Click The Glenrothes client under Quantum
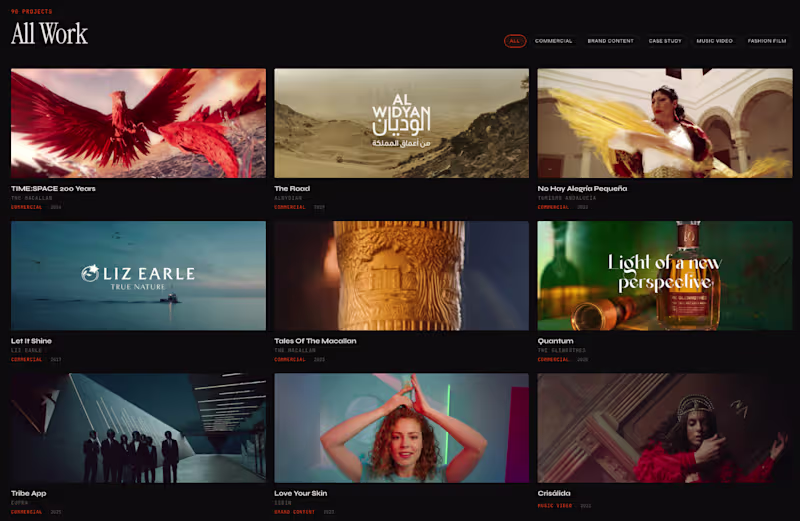This screenshot has height=521, width=800. click(562, 351)
